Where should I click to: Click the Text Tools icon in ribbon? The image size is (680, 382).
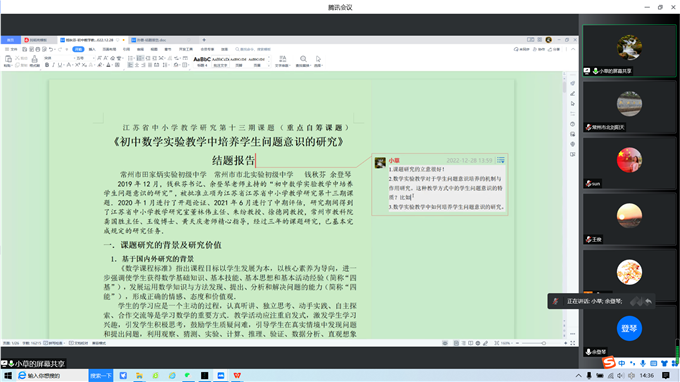(x=282, y=59)
